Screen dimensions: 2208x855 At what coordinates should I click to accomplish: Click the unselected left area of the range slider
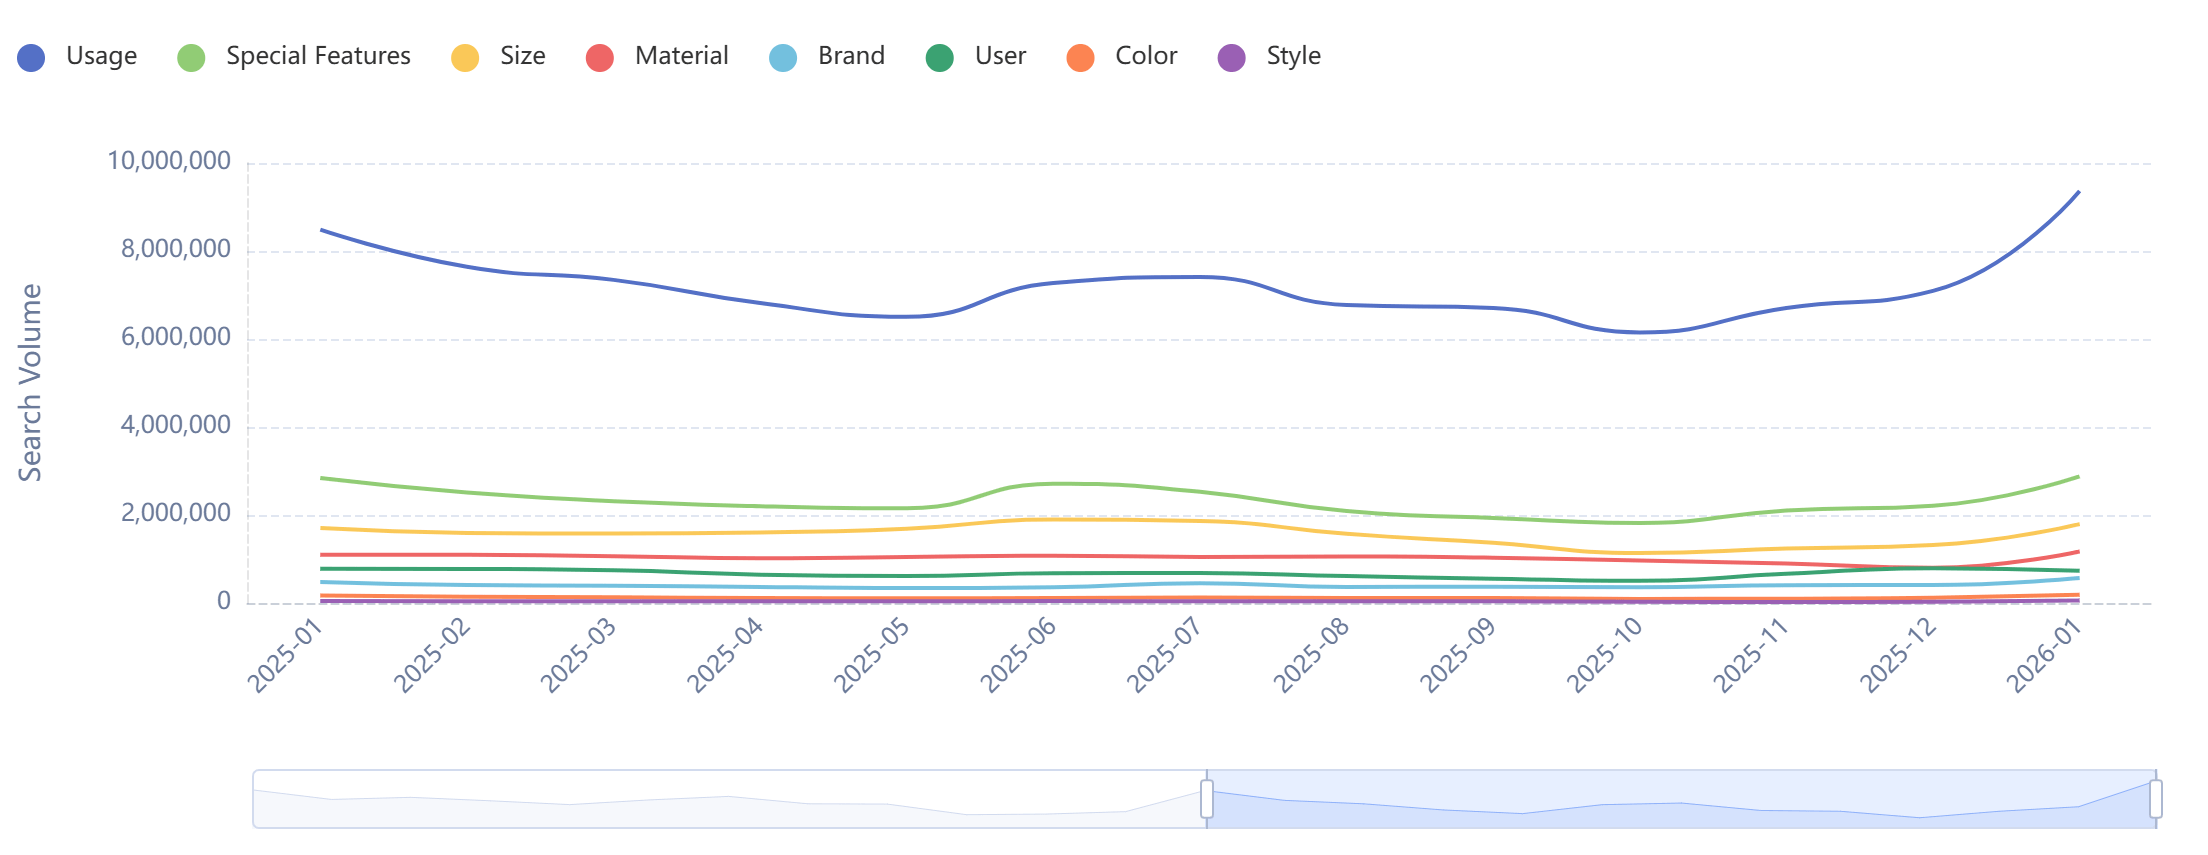[x=728, y=799]
